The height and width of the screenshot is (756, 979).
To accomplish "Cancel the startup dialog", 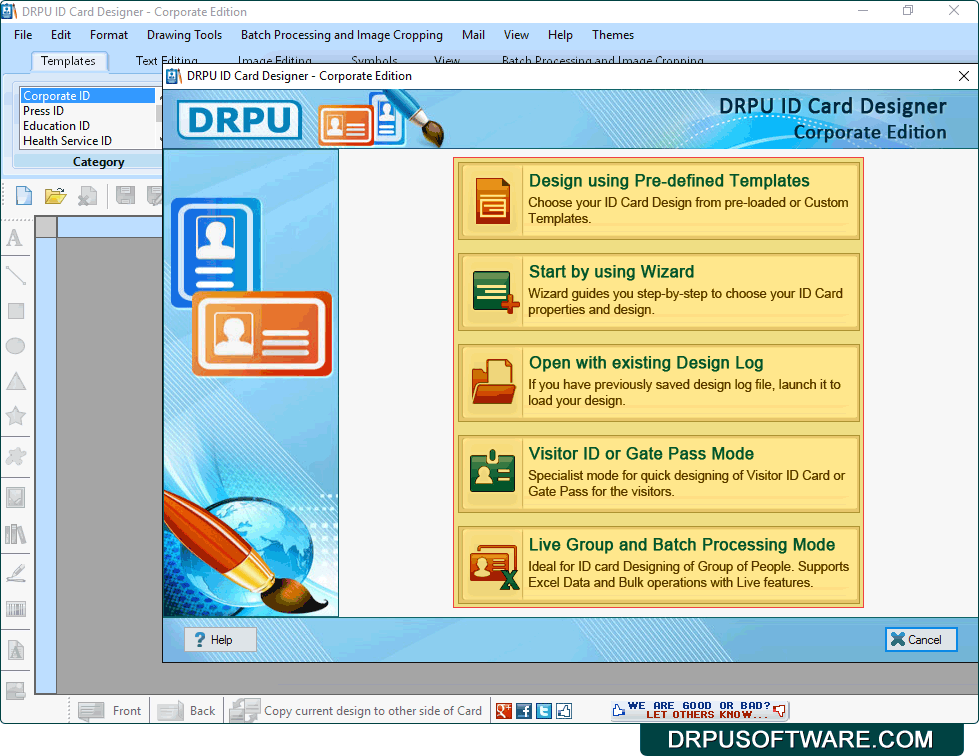I will 921,639.
